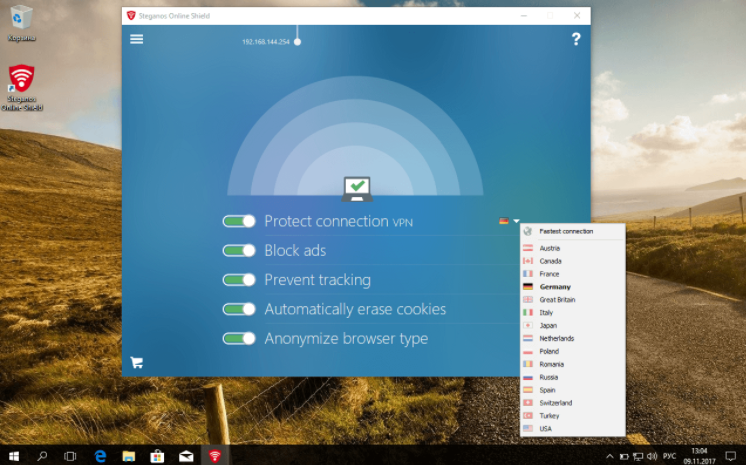Open Recycle Bin on the desktop
746x465 pixels.
[x=21, y=22]
